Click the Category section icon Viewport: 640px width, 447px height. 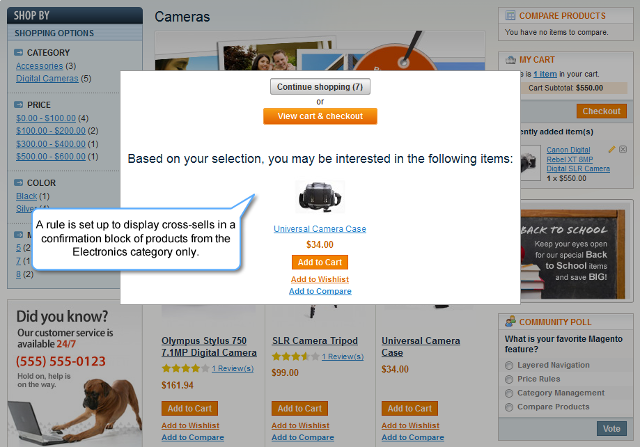pos(18,52)
